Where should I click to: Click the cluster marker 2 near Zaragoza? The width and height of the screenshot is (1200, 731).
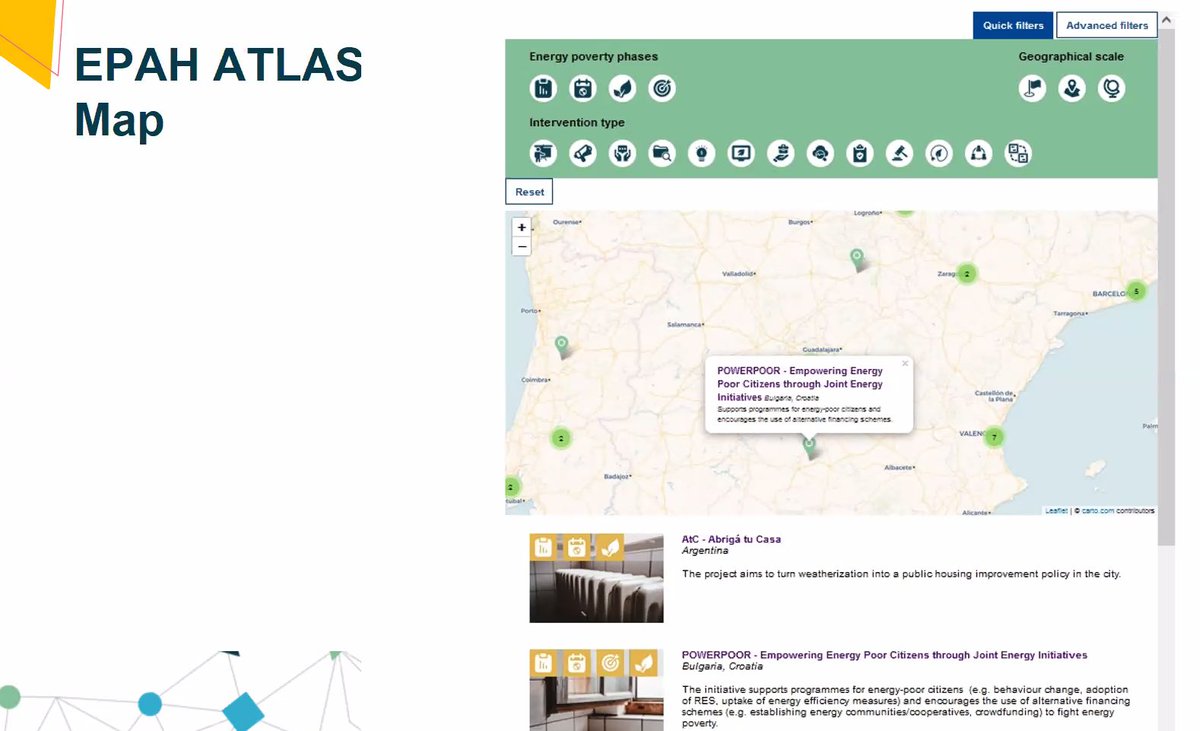pos(966,273)
